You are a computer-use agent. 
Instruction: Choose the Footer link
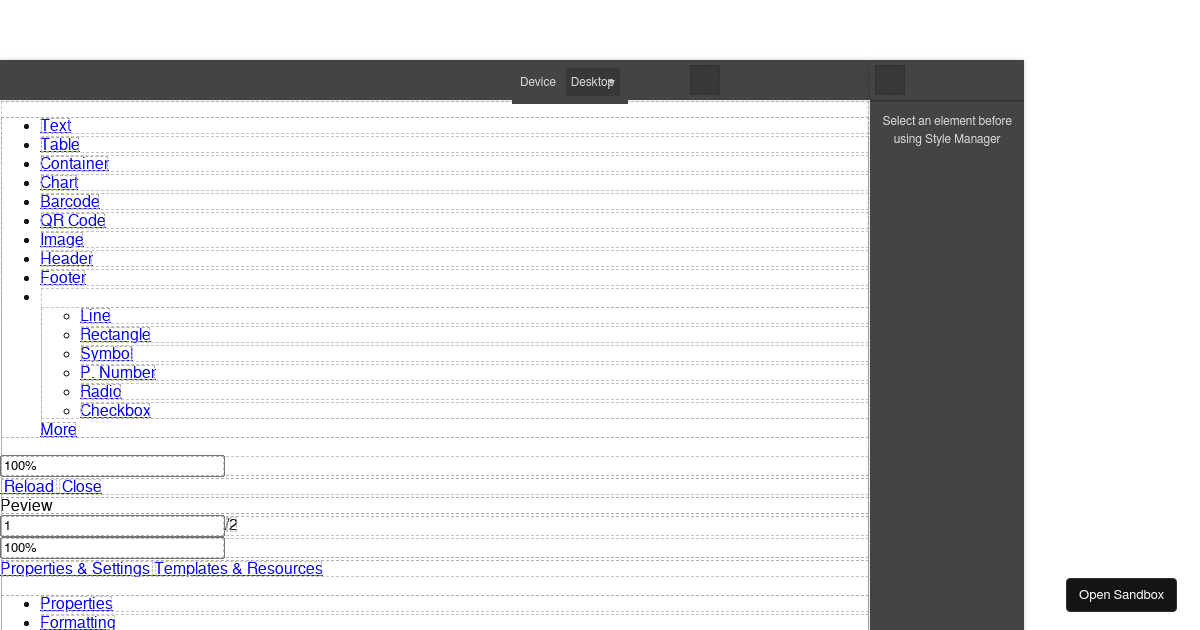click(63, 278)
